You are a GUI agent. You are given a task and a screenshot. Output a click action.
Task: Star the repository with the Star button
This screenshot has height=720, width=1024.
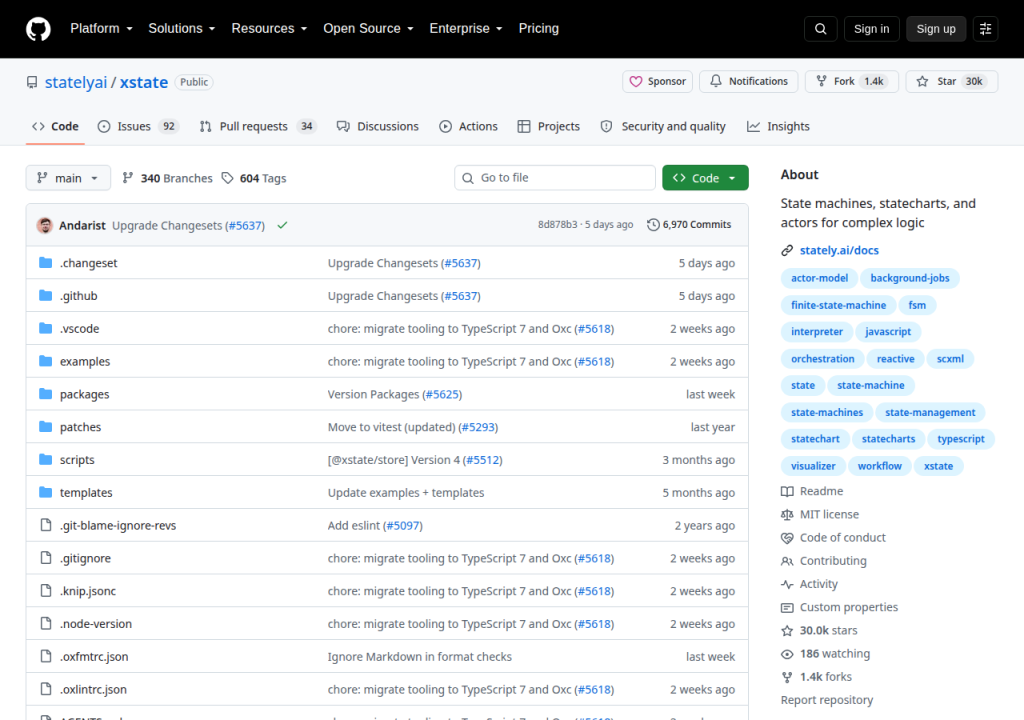tap(952, 82)
